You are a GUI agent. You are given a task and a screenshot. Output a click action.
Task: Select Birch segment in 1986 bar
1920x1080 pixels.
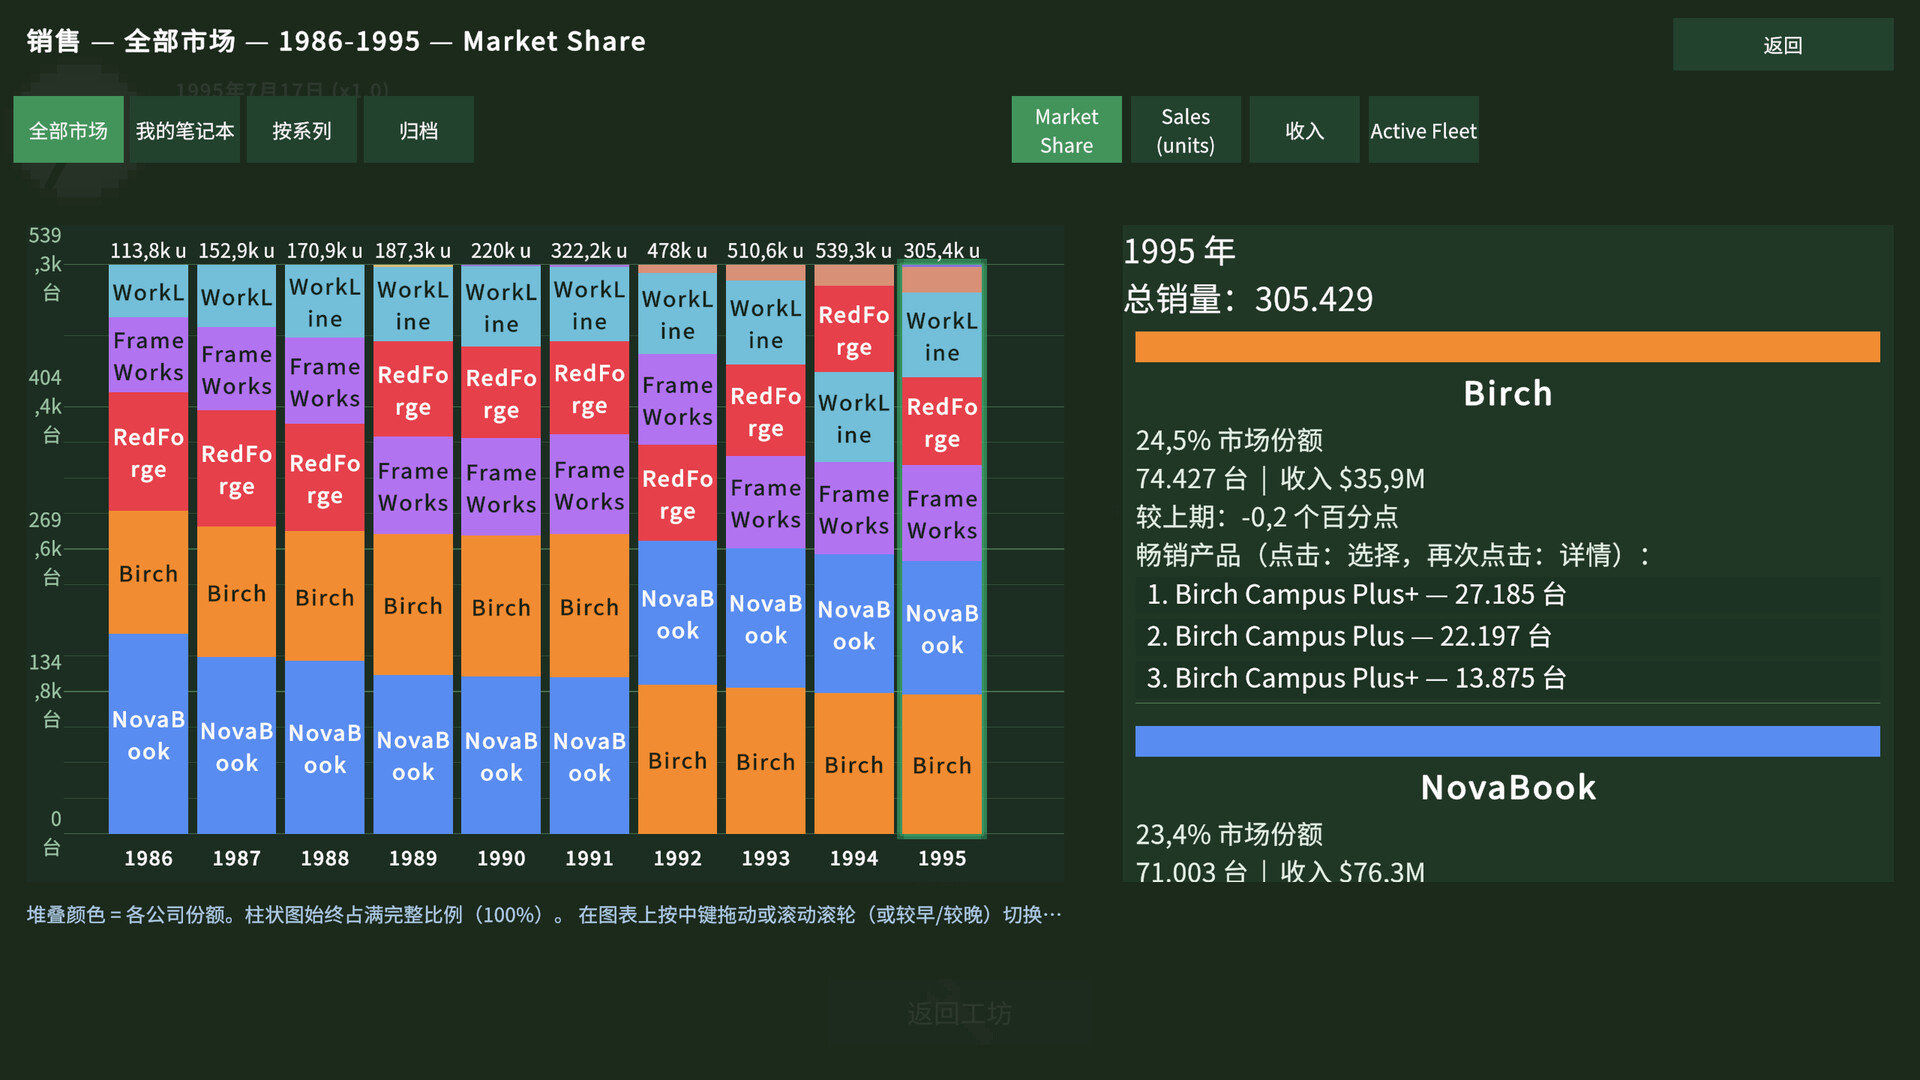pyautogui.click(x=148, y=572)
